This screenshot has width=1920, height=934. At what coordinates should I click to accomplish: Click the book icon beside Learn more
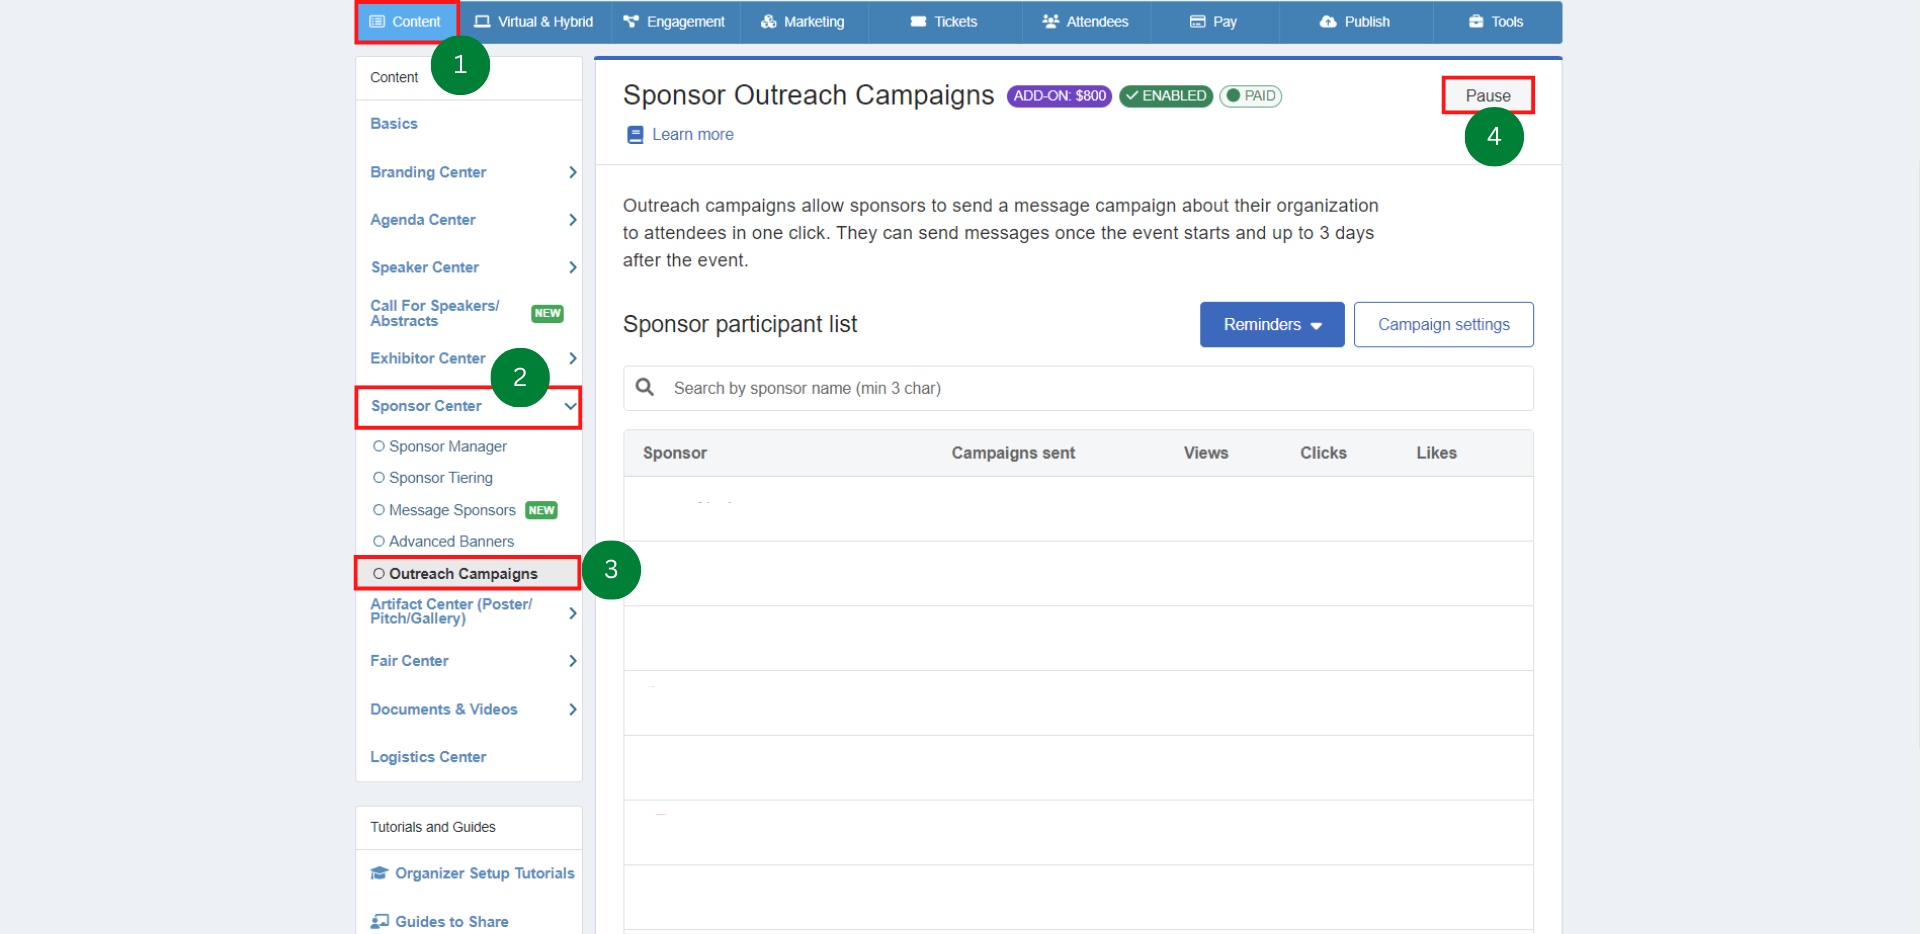634,135
